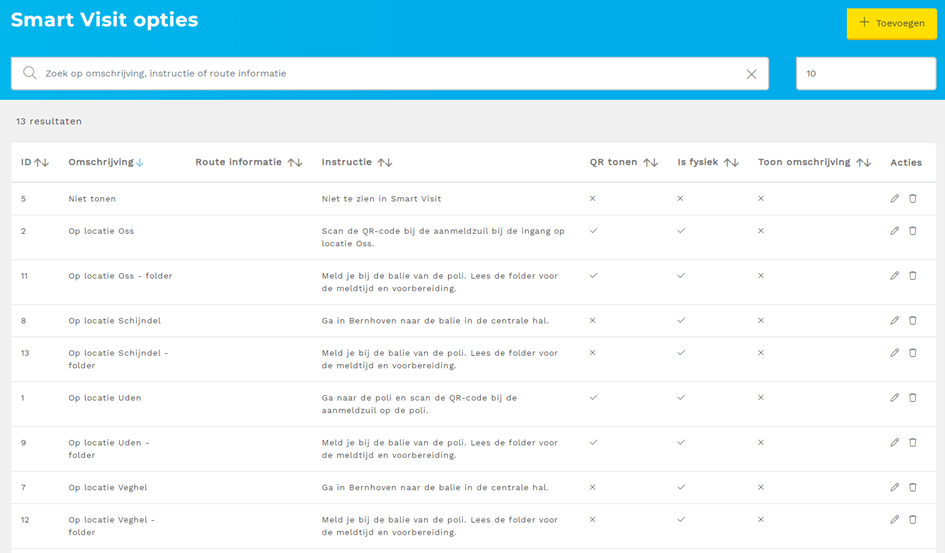
Task: Sort table by ID column
Action: click(x=35, y=162)
